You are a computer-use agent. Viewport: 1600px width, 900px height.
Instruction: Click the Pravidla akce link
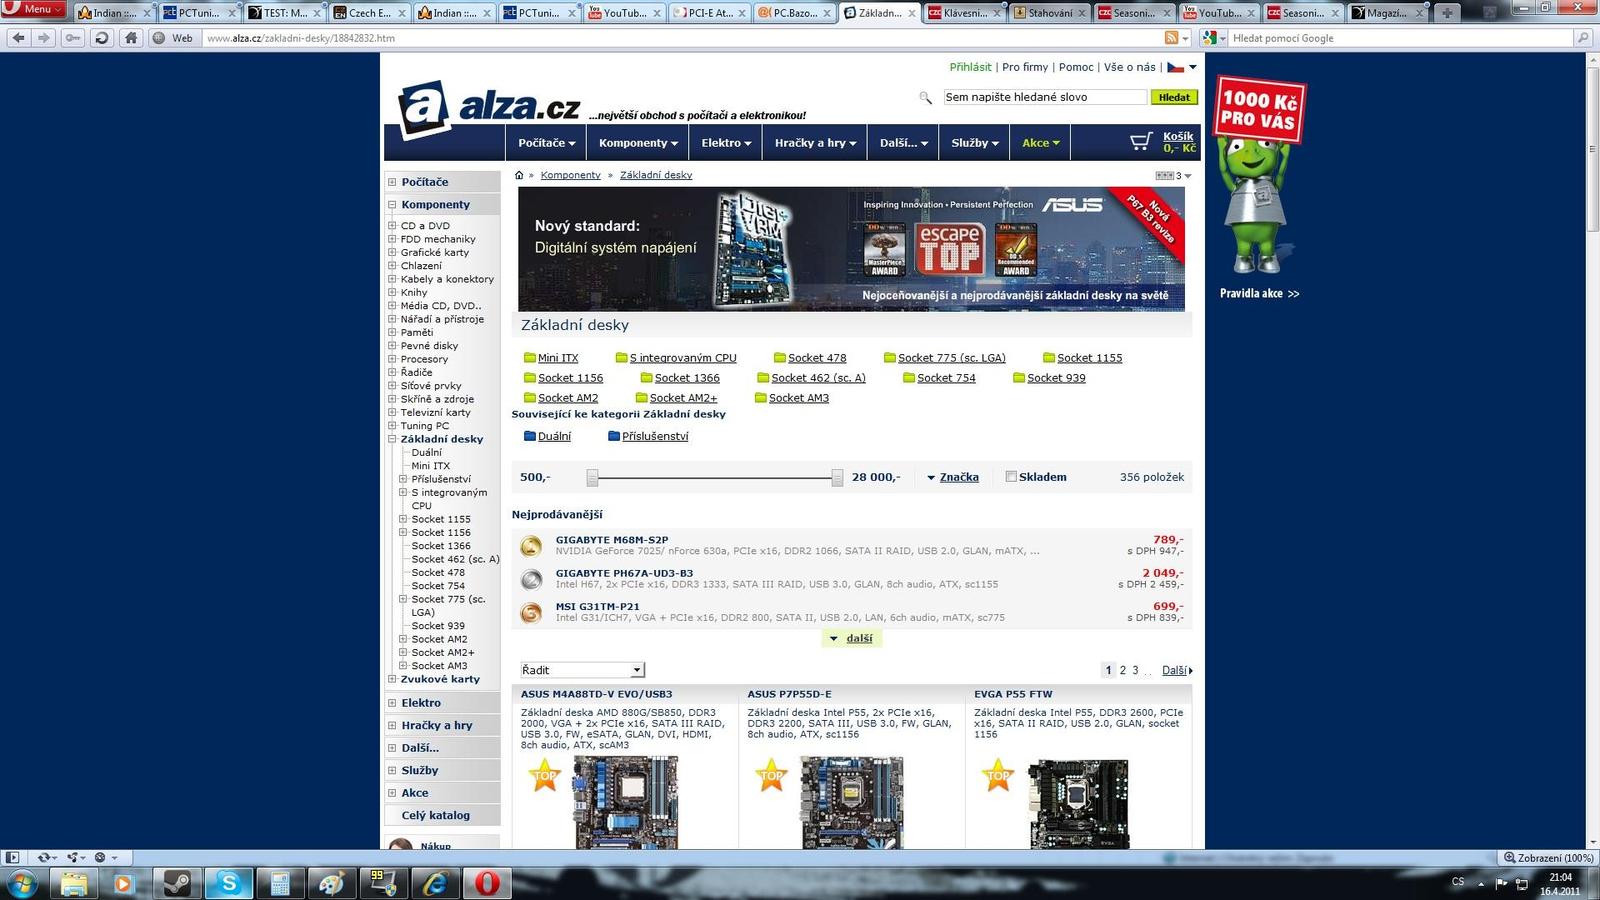pyautogui.click(x=1259, y=294)
